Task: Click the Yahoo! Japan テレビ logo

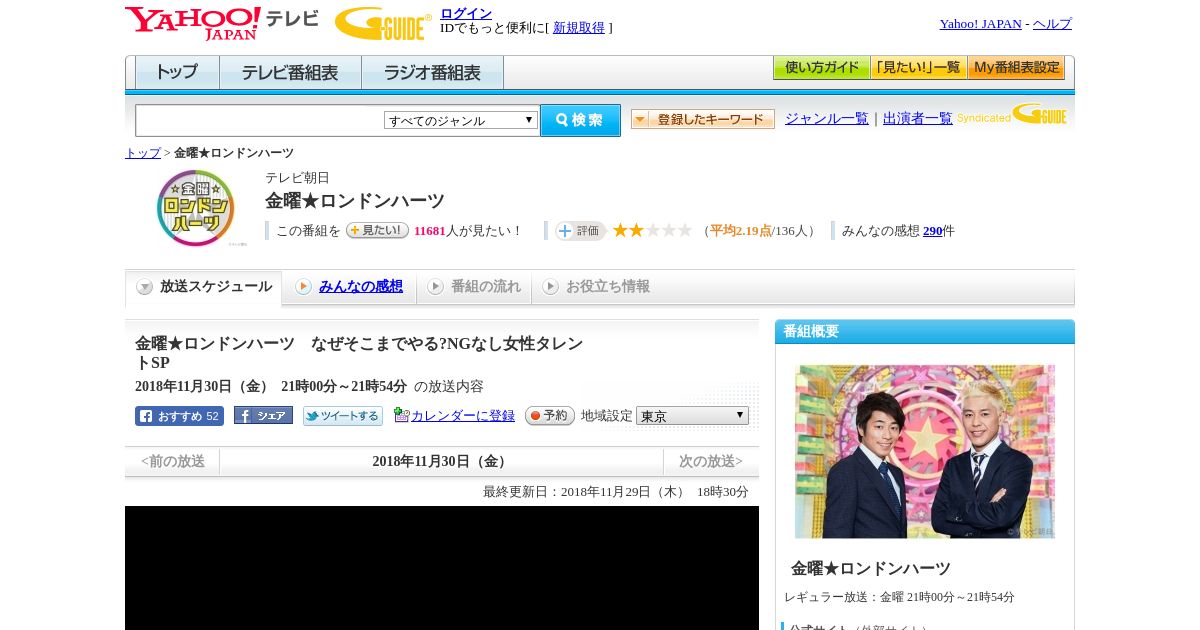Action: pyautogui.click(x=221, y=22)
